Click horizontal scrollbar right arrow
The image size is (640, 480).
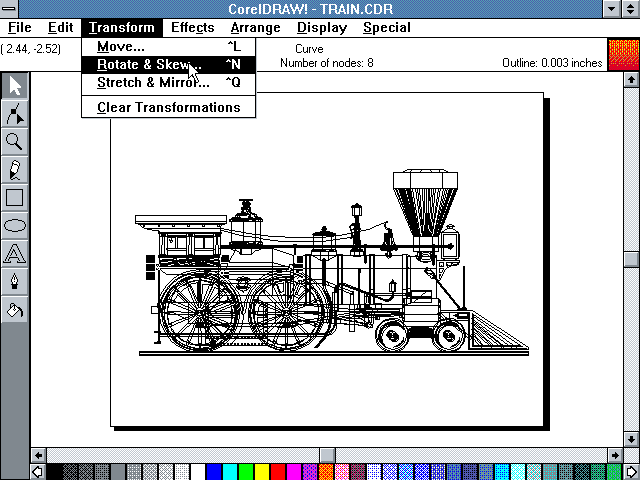pos(615,455)
